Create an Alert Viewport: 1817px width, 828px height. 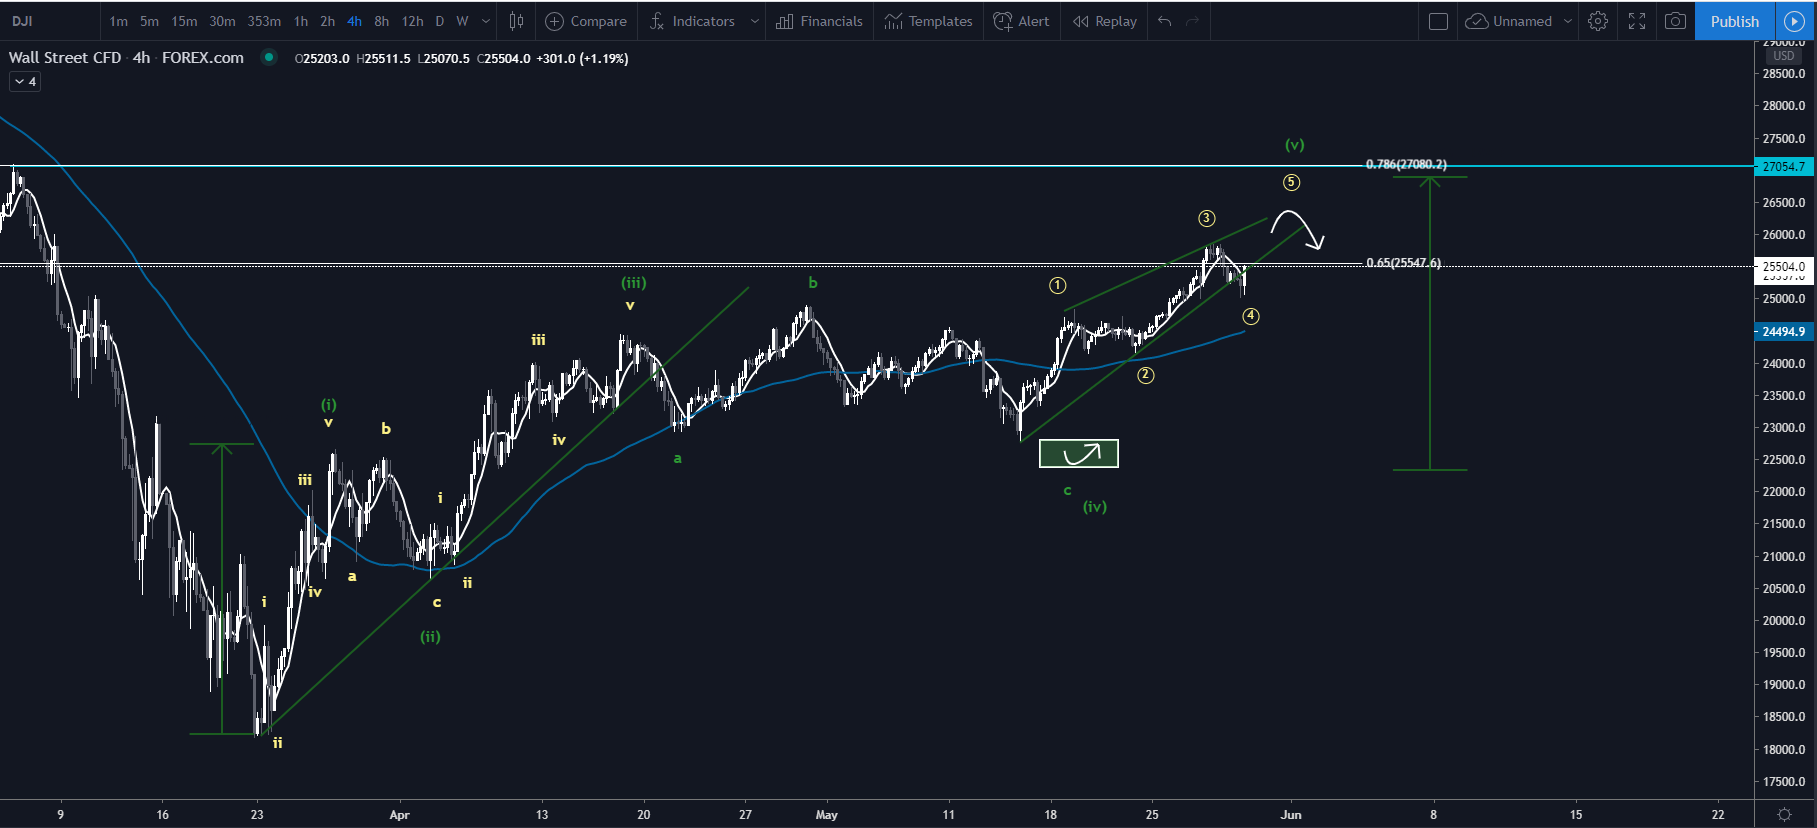coord(1021,21)
